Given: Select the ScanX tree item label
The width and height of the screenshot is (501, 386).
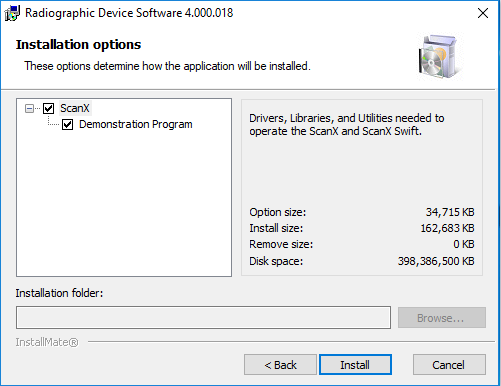Looking at the screenshot, I should click(x=75, y=108).
